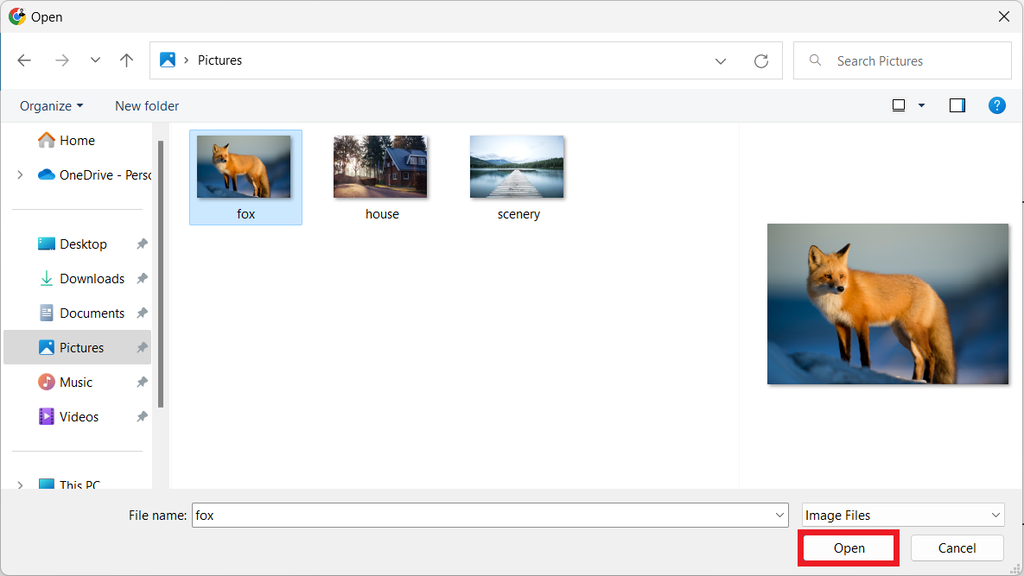Open the Music folder in the sidebar
Image resolution: width=1024 pixels, height=576 pixels.
coord(77,382)
